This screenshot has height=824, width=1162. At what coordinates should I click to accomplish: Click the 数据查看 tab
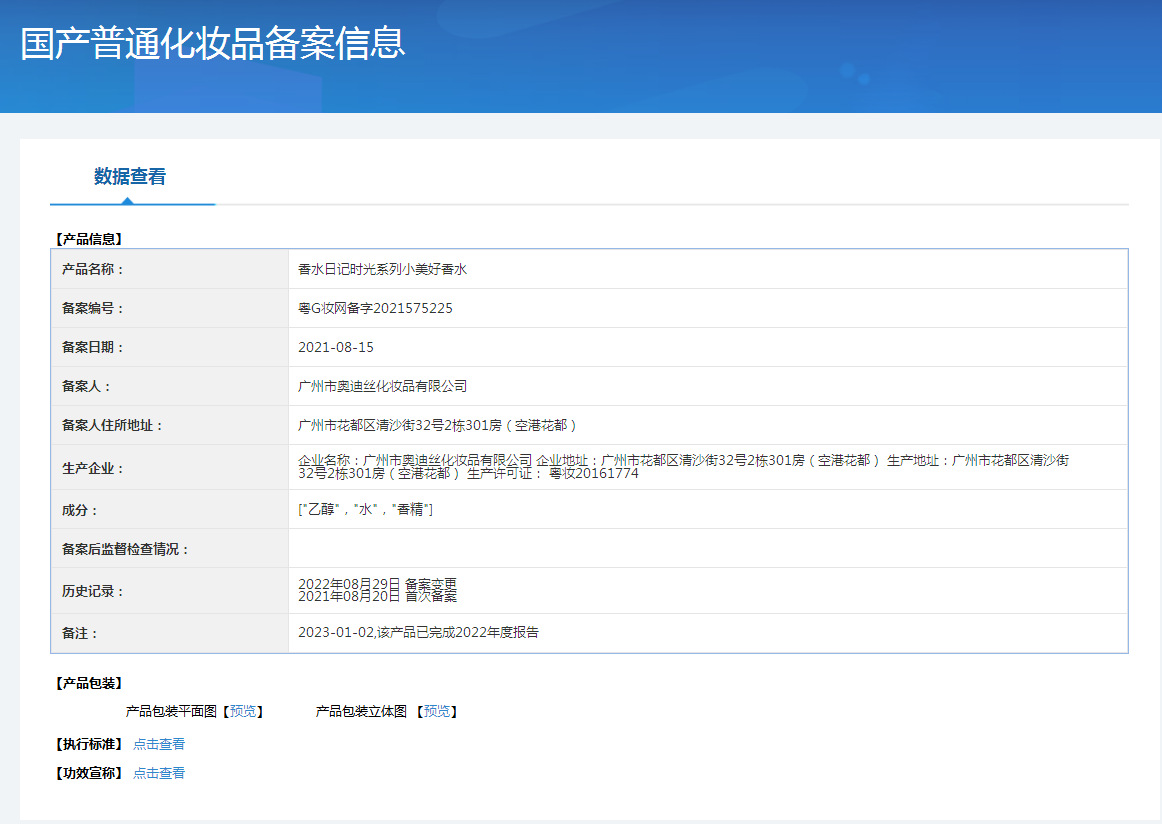[x=130, y=177]
